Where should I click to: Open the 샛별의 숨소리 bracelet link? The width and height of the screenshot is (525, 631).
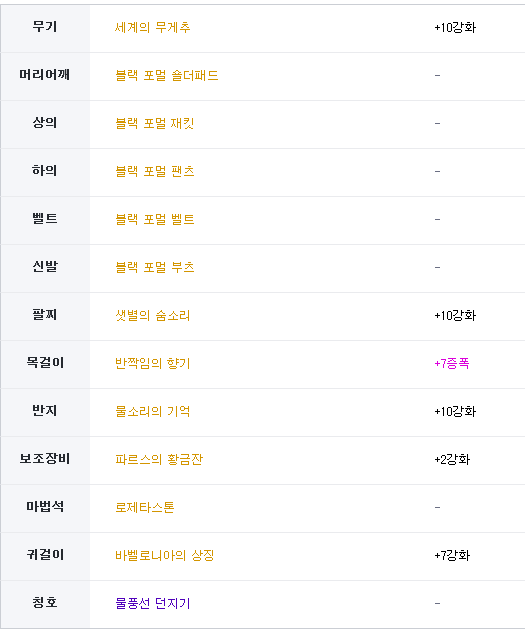(x=152, y=316)
